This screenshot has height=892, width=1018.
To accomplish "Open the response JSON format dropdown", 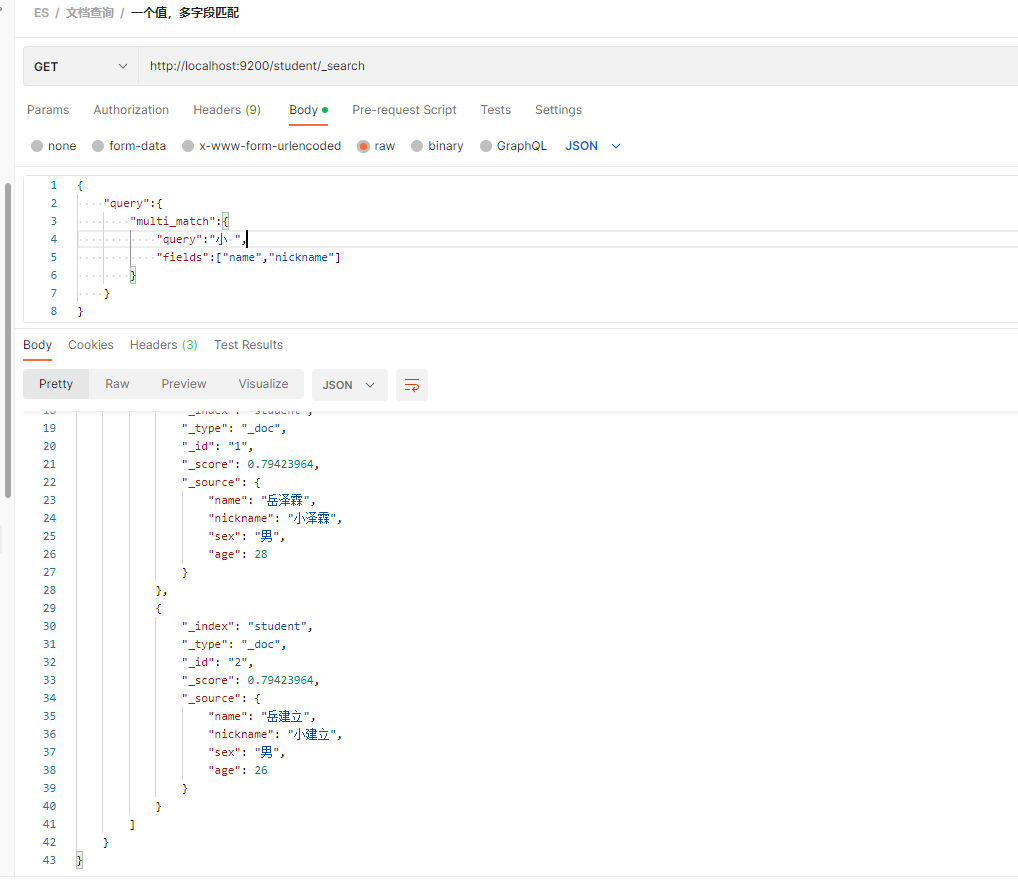I will click(x=349, y=385).
